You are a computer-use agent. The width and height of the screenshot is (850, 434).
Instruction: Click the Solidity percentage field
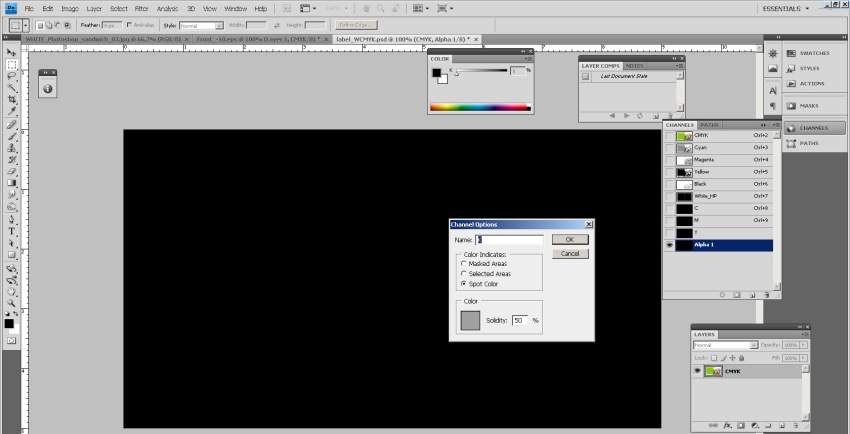520,320
